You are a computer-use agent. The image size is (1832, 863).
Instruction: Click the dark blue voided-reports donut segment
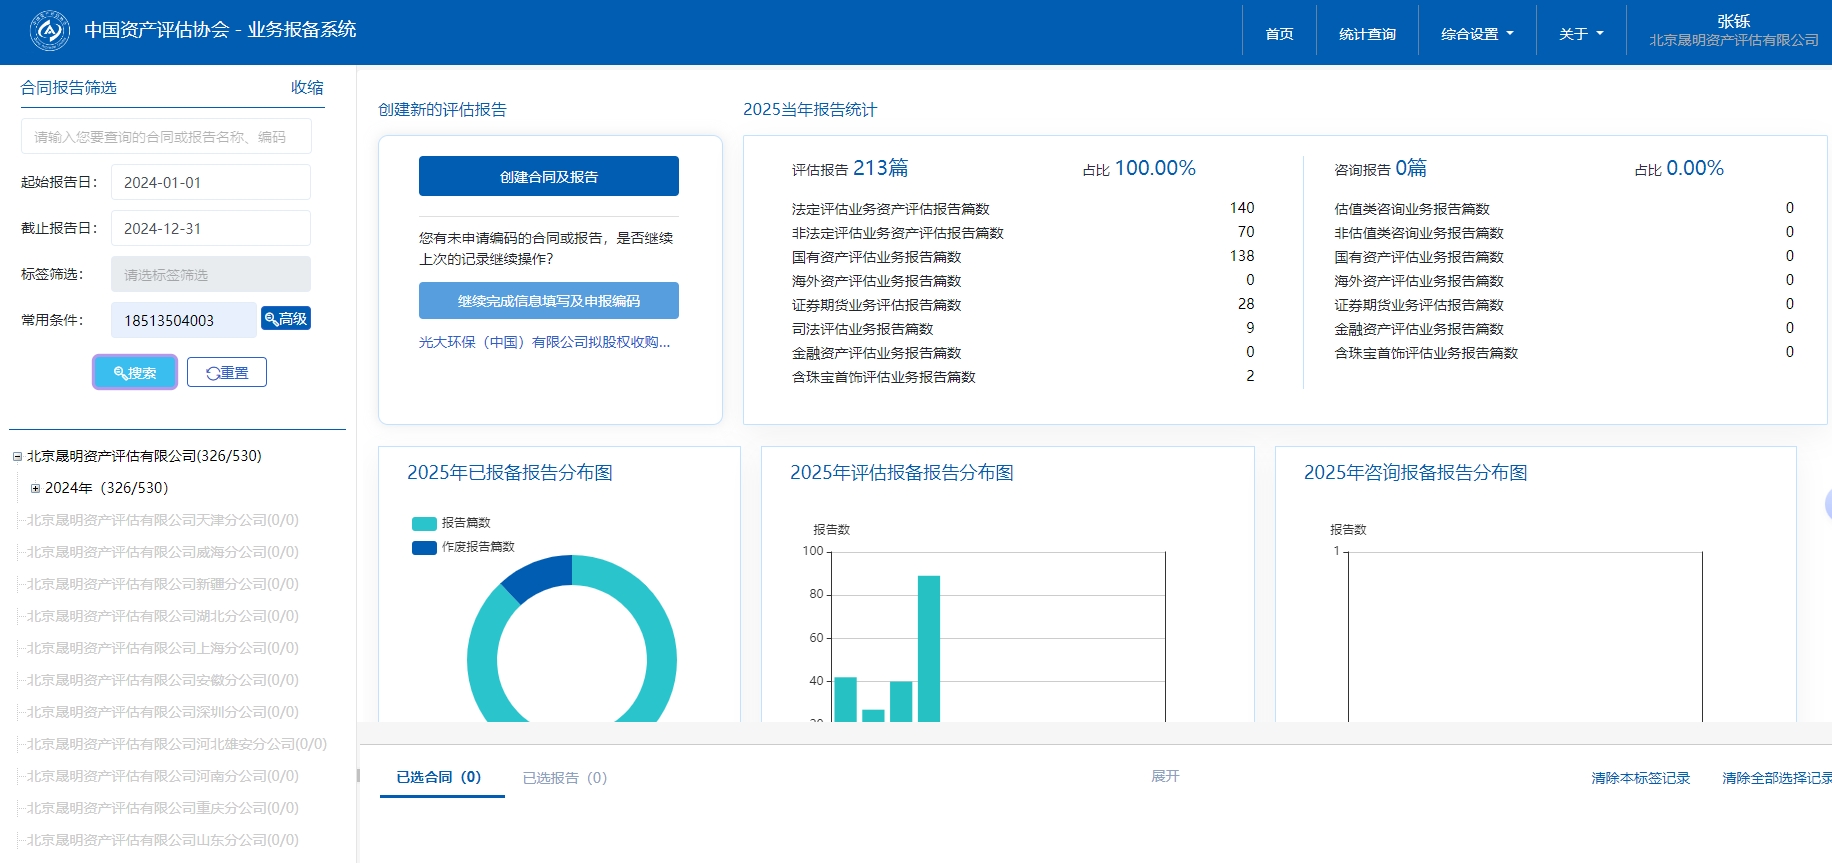click(538, 577)
